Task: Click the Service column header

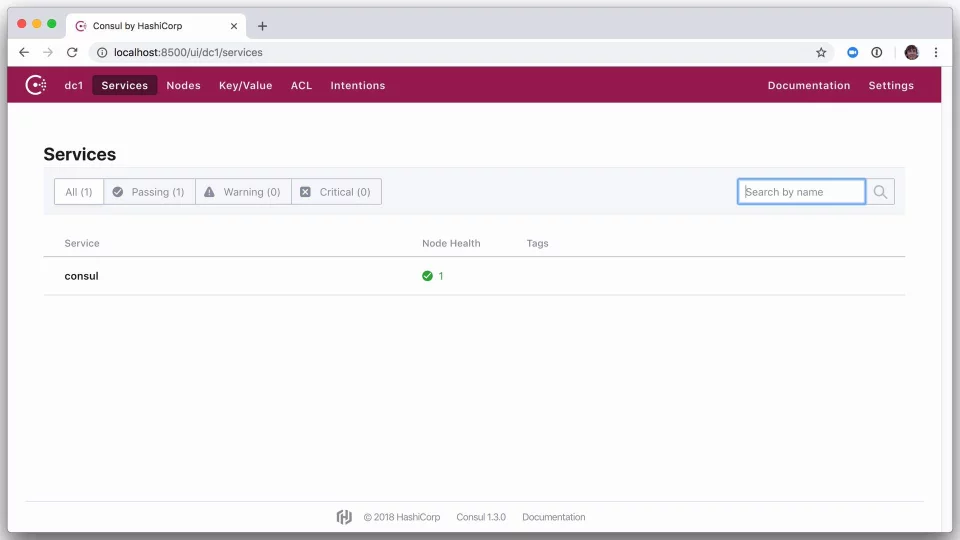Action: click(82, 243)
